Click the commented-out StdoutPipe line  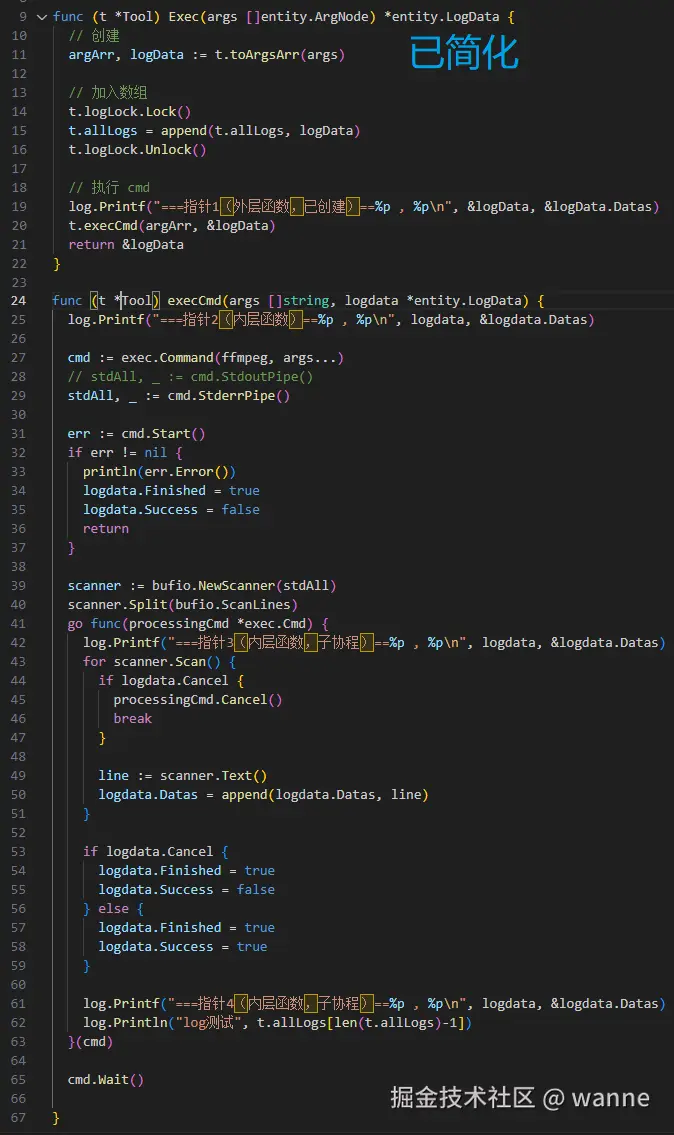pyautogui.click(x=190, y=377)
